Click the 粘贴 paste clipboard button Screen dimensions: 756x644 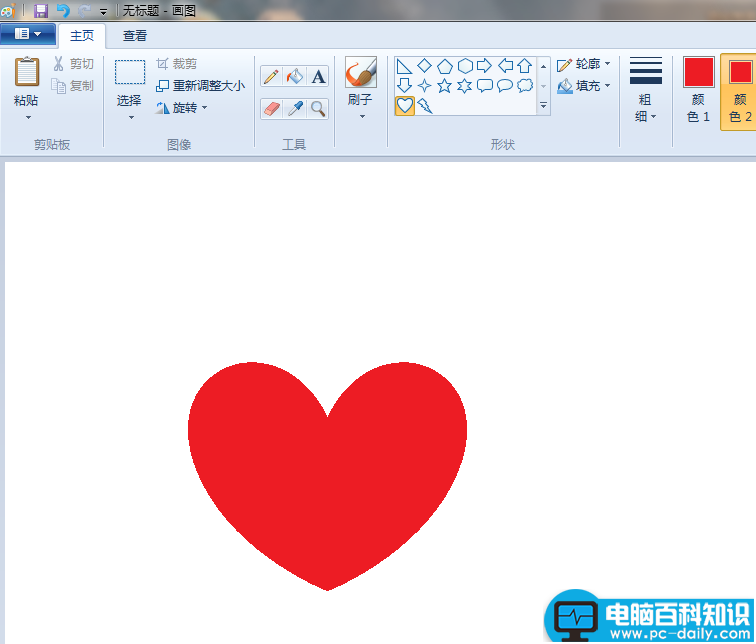[27, 72]
